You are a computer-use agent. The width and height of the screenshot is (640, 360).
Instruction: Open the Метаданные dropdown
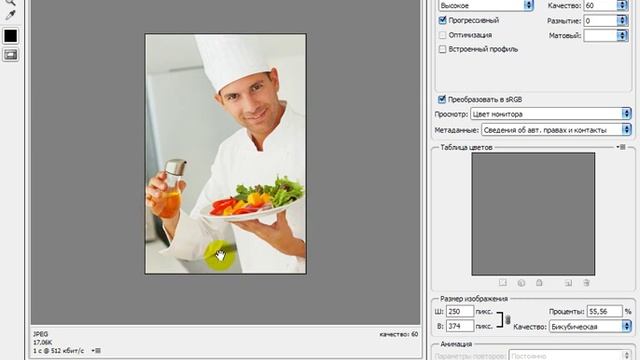556,130
